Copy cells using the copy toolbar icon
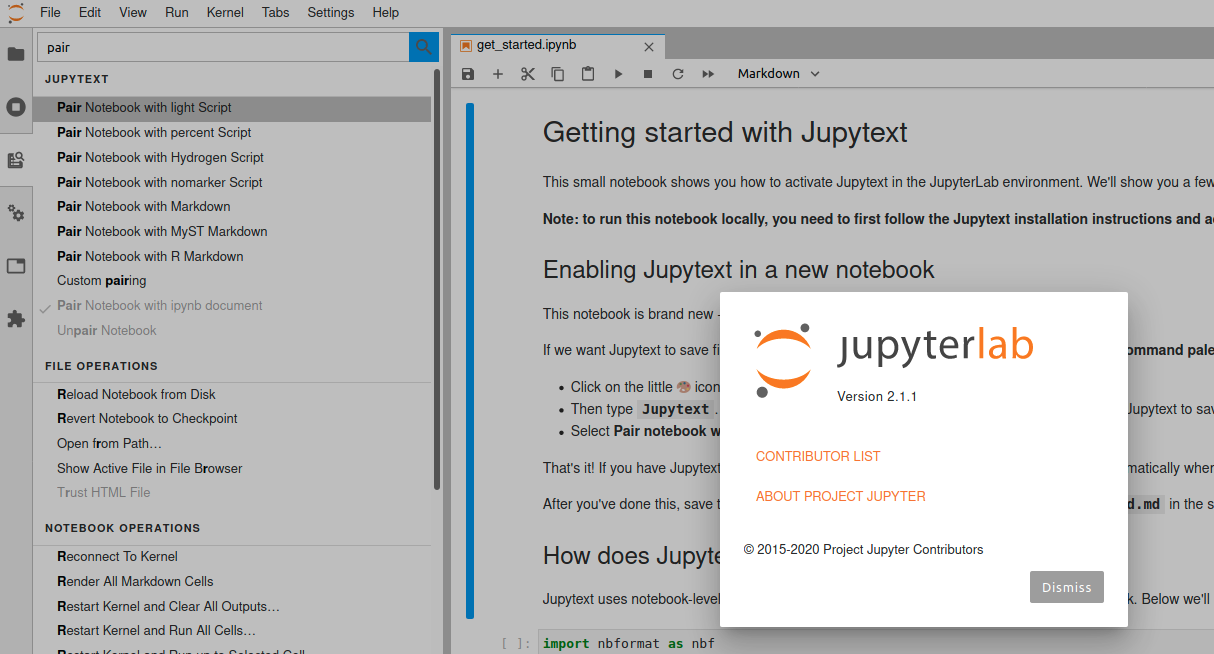 point(557,73)
